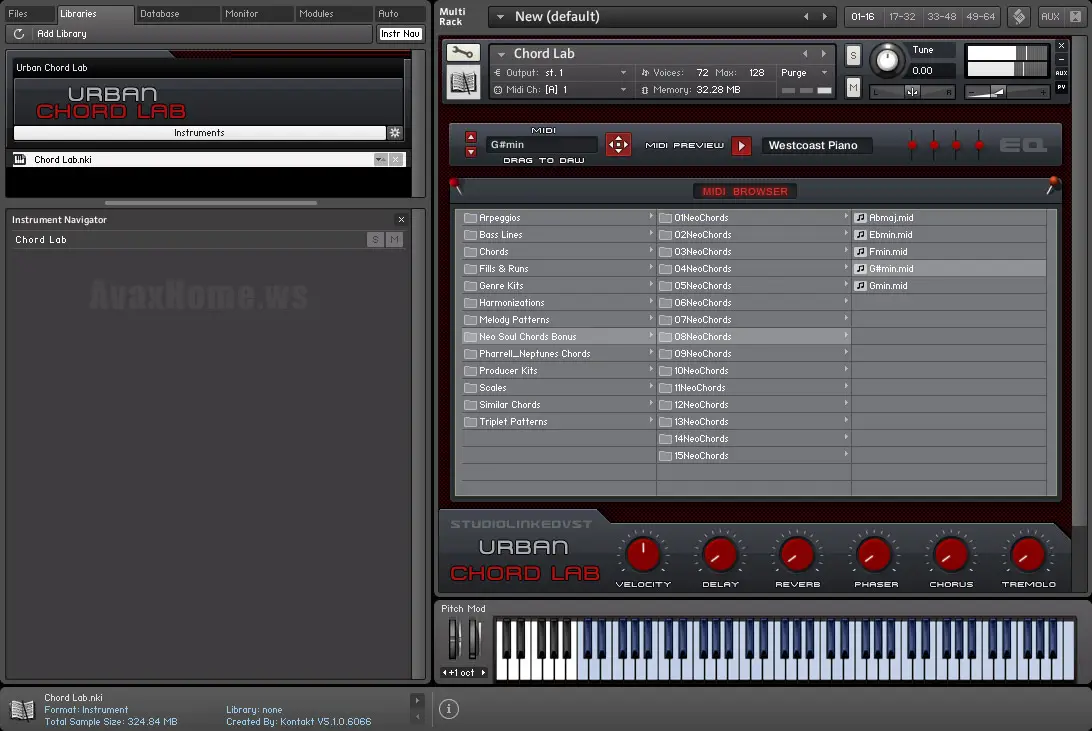Select the G#min.mid file in the browser
Screen dimensions: 1092x731
(949, 269)
